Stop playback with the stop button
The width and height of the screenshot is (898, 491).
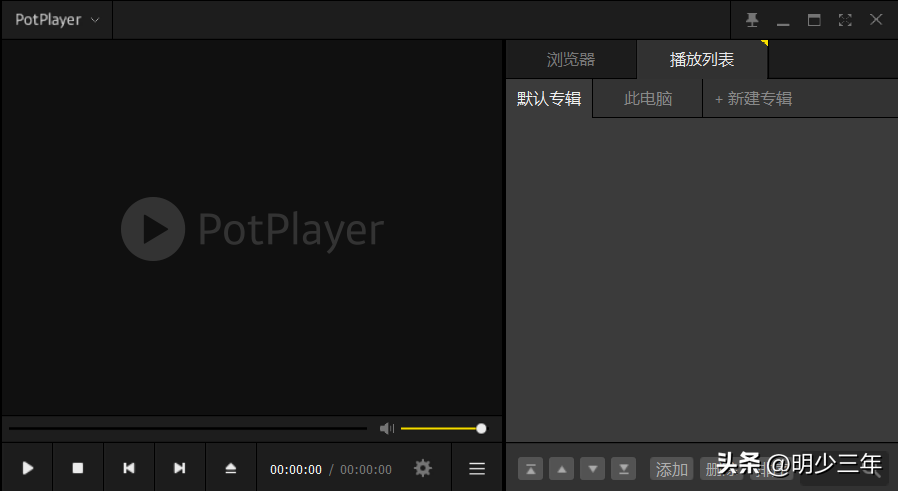(x=78, y=468)
